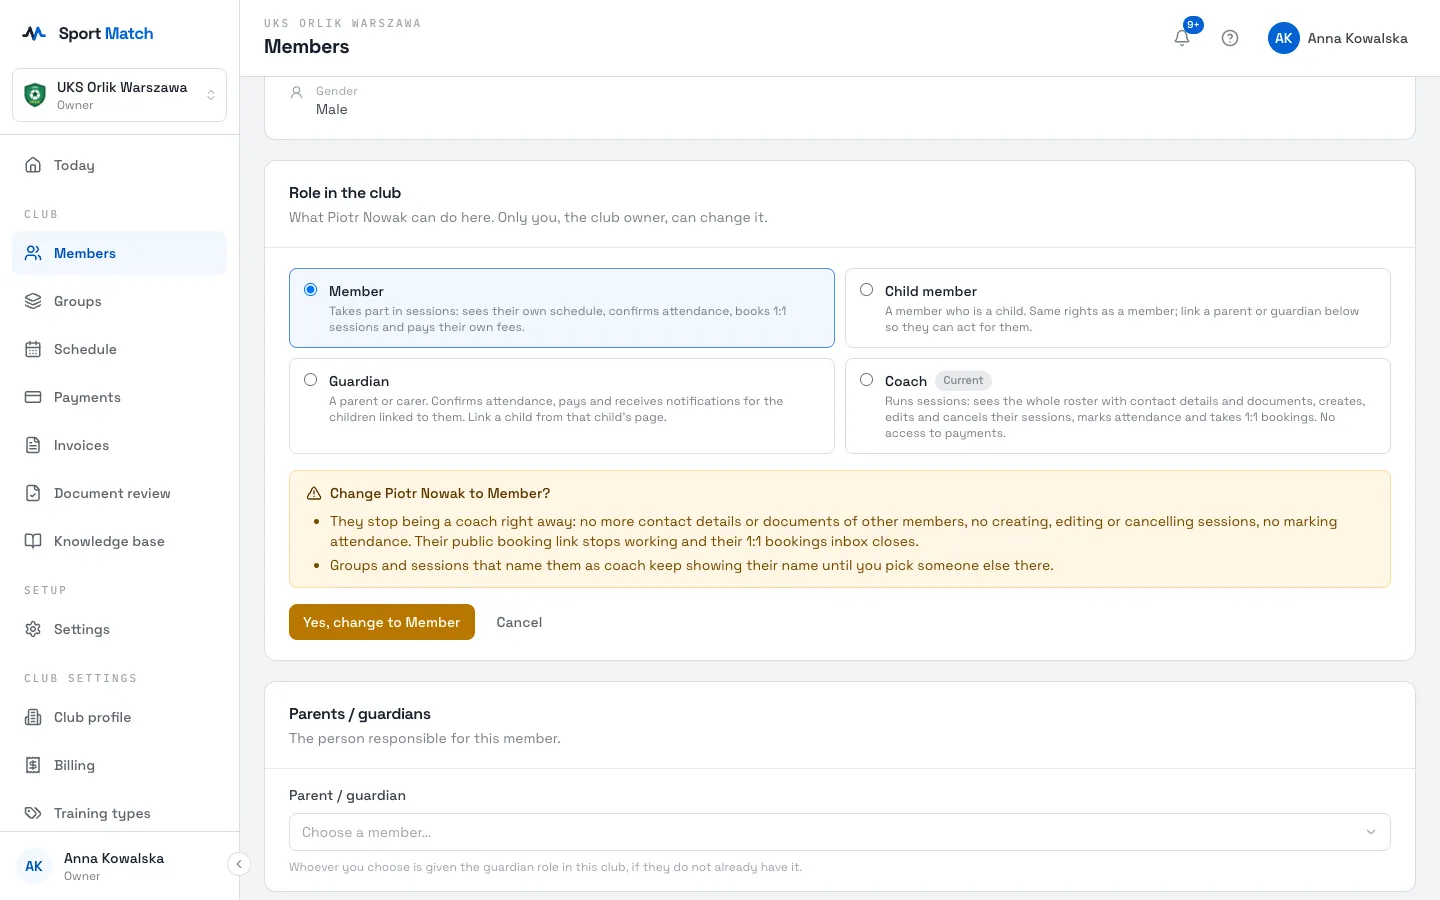Screen dimensions: 1440x900
Task: Click the Settings gear icon
Action: [33, 629]
